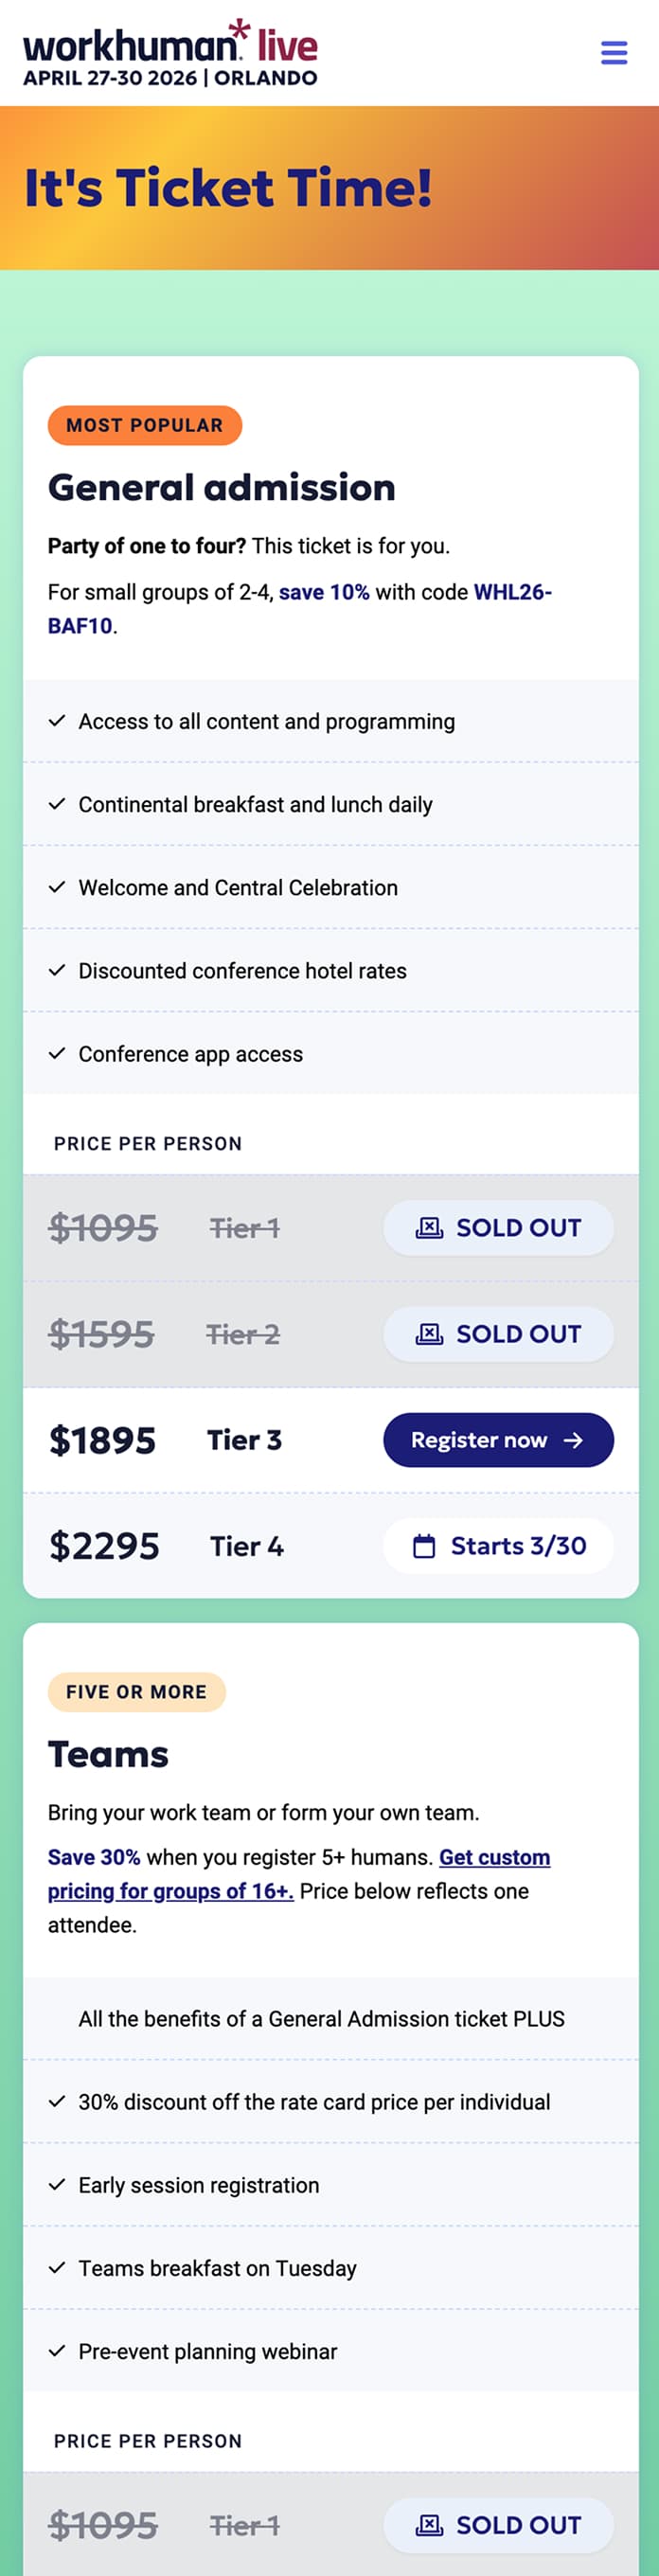
Task: Toggle check next to Continental breakfast and lunch daily
Action: 57,804
